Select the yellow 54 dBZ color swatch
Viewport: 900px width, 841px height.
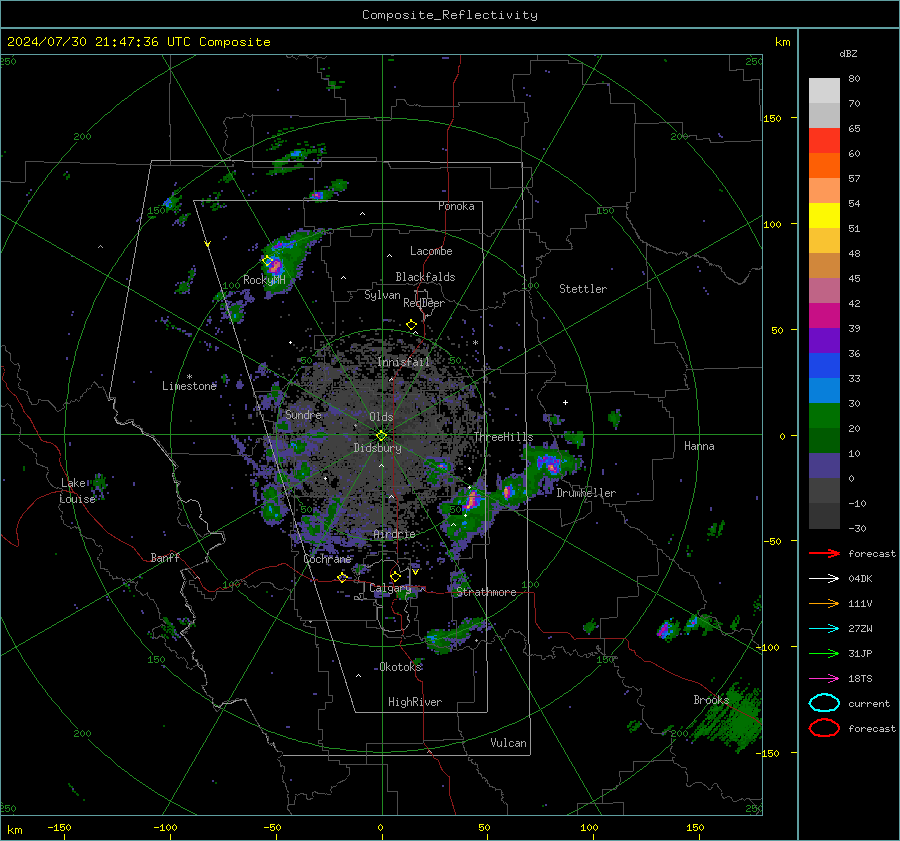(x=824, y=215)
